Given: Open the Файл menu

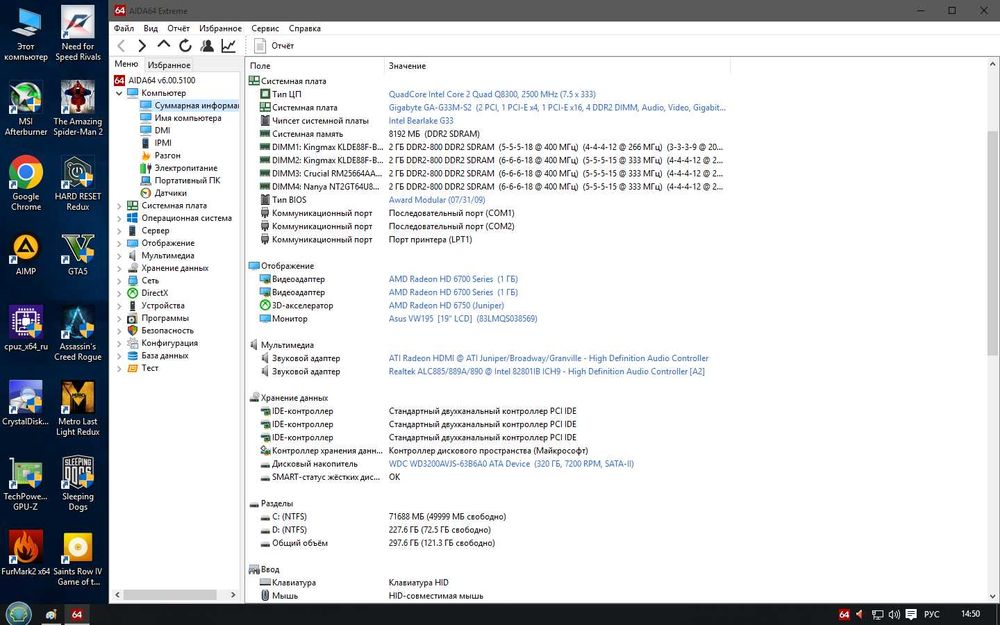Looking at the screenshot, I should (x=124, y=28).
